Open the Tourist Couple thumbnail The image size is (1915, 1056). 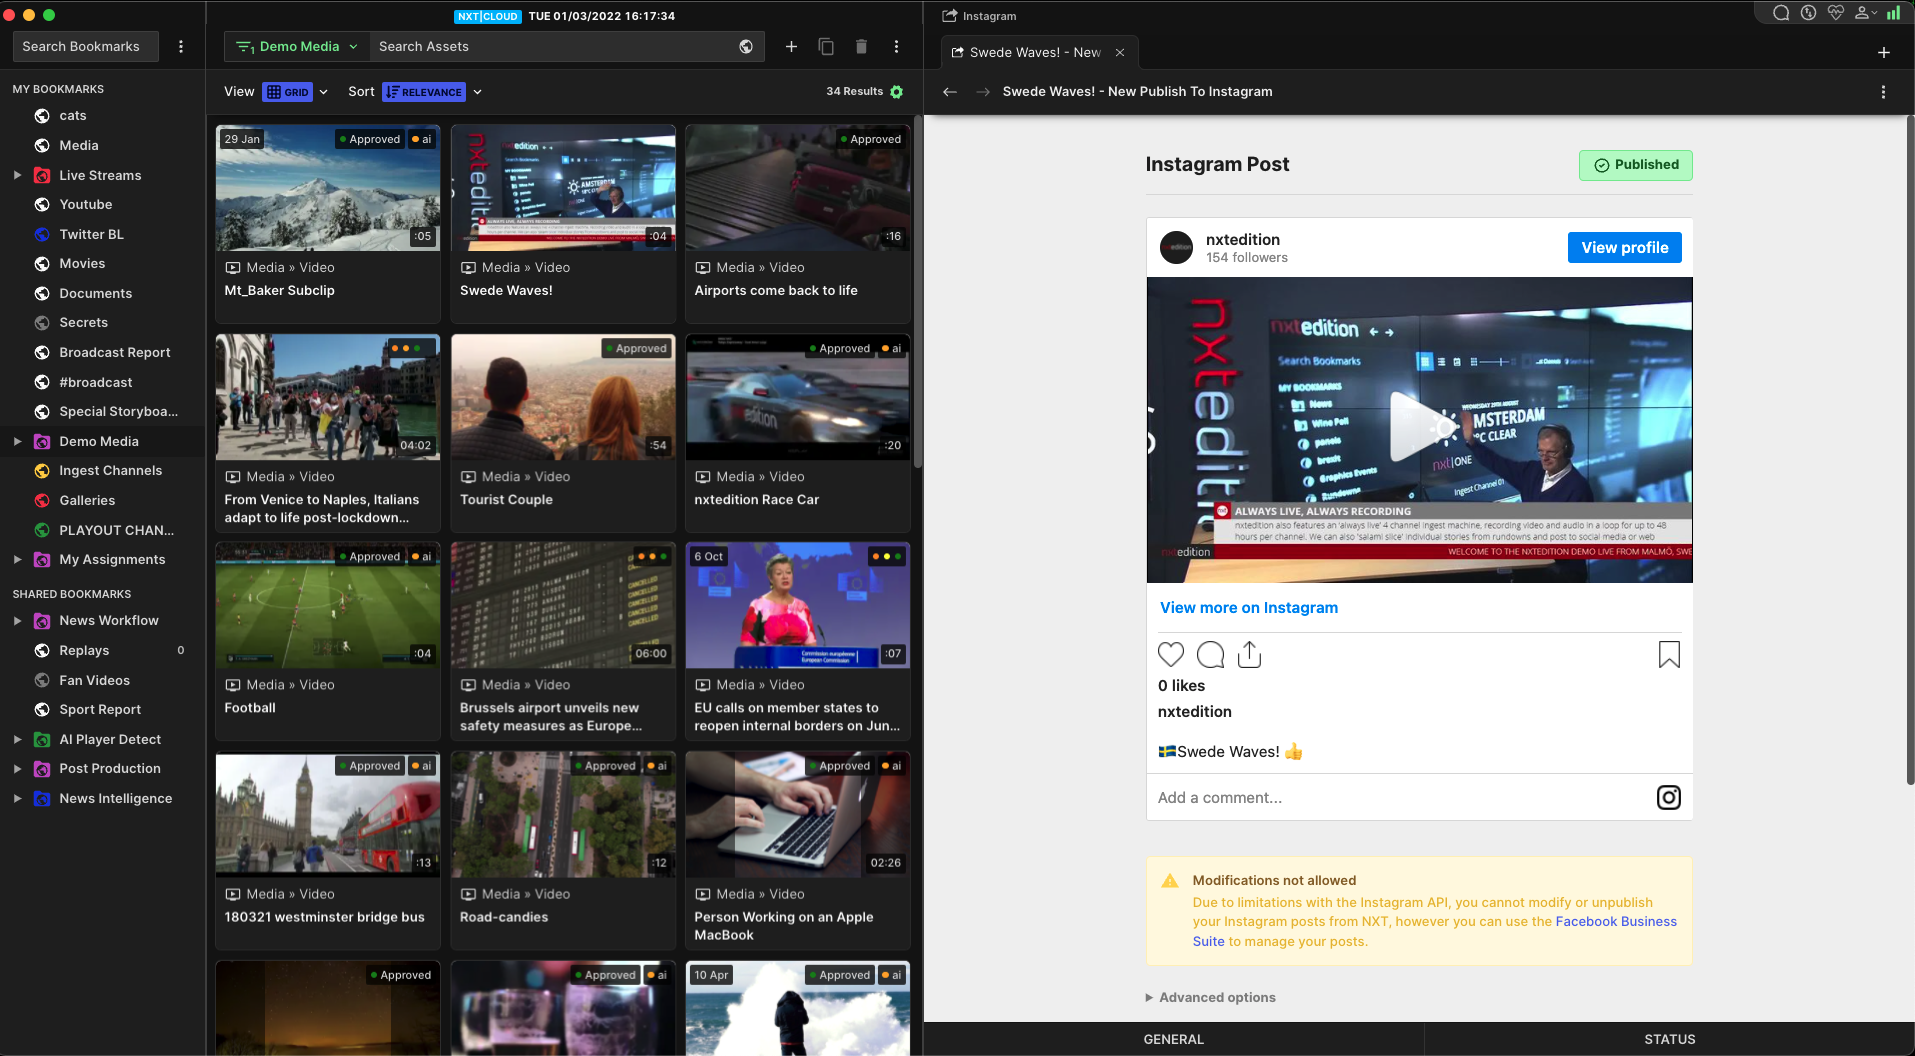(x=563, y=397)
